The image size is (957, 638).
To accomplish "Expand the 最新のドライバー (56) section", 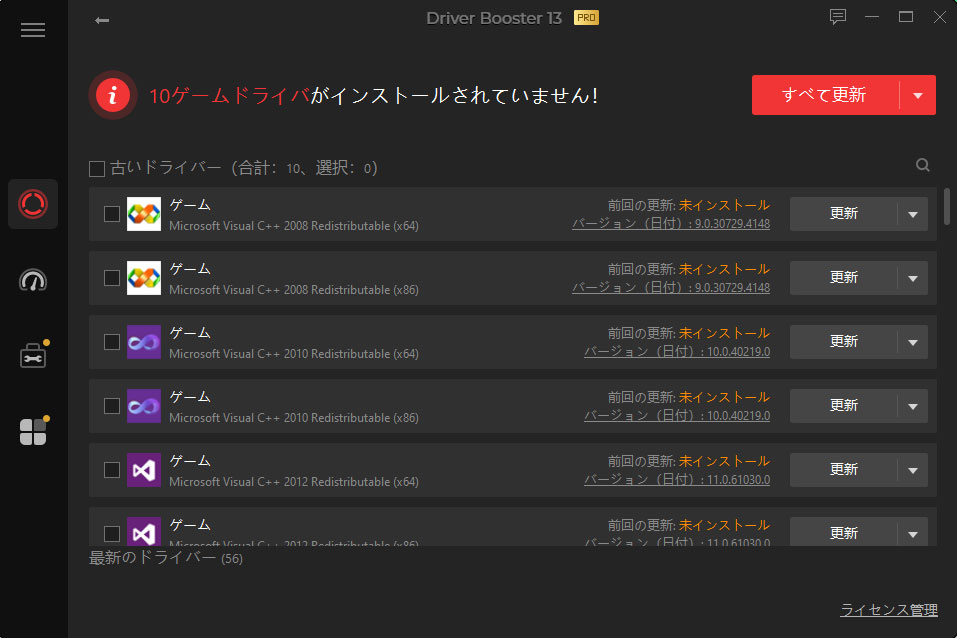I will [166, 559].
